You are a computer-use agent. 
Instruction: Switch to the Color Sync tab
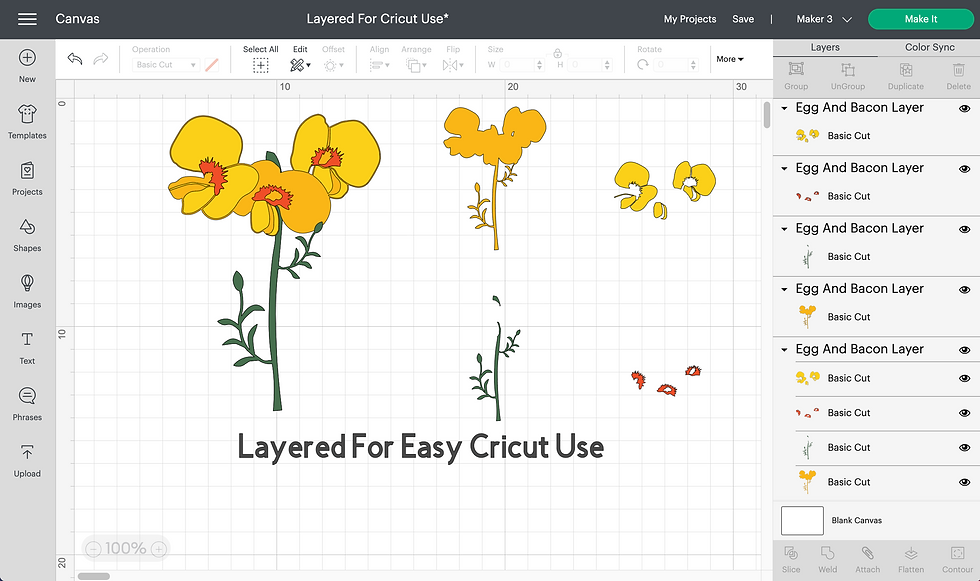pyautogui.click(x=929, y=47)
